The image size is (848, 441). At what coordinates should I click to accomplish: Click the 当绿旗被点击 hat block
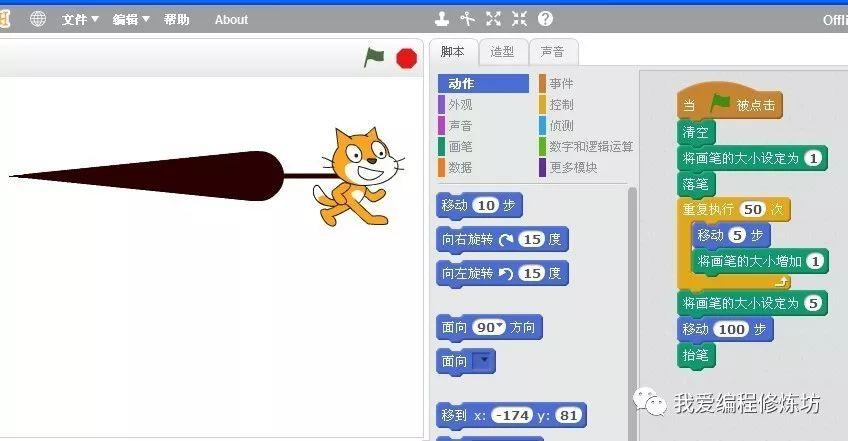(730, 103)
